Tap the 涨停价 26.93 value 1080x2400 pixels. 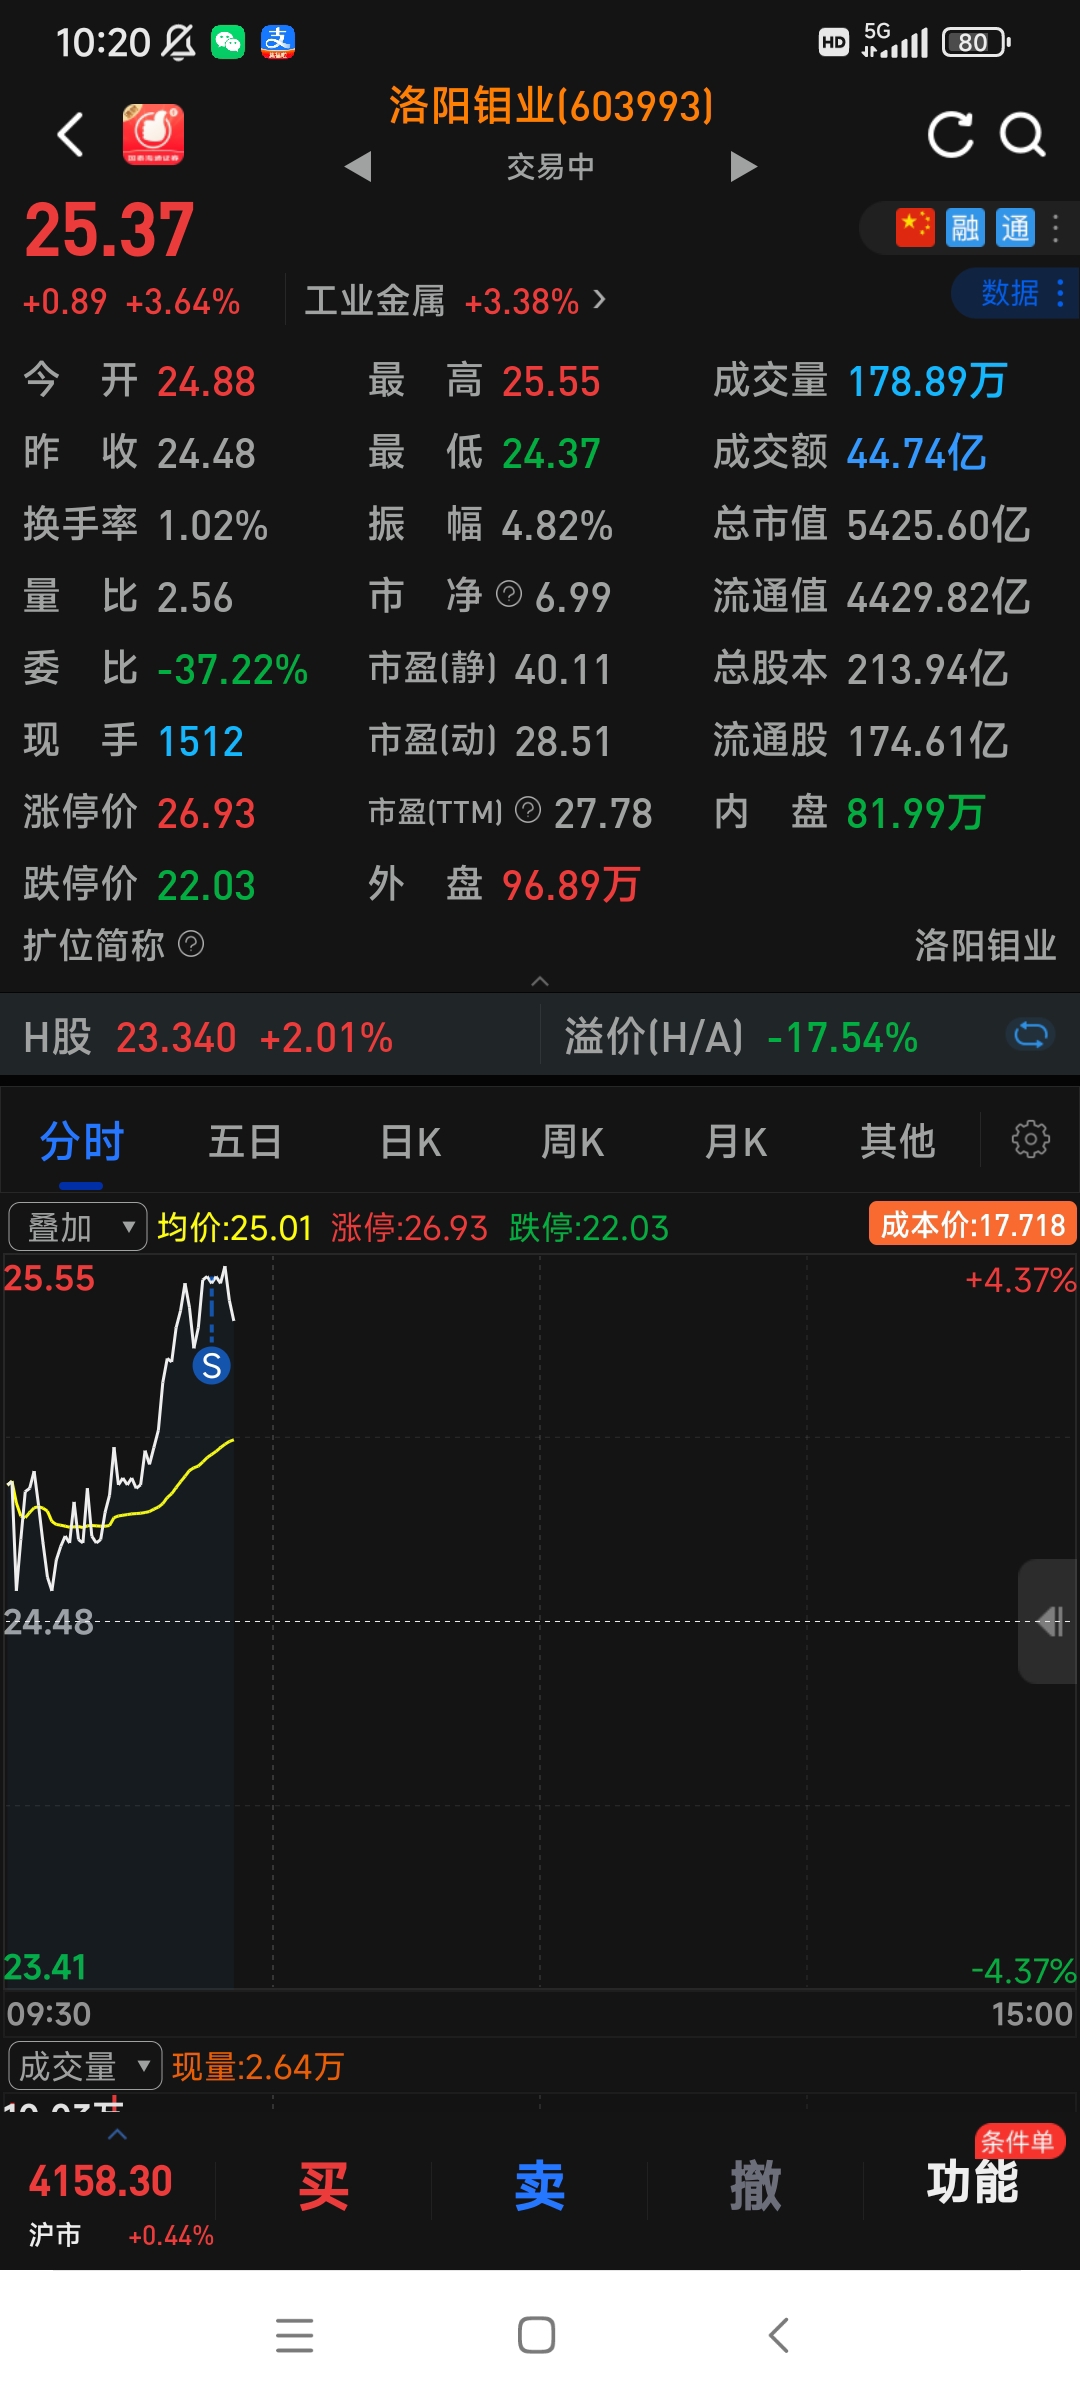coord(207,813)
